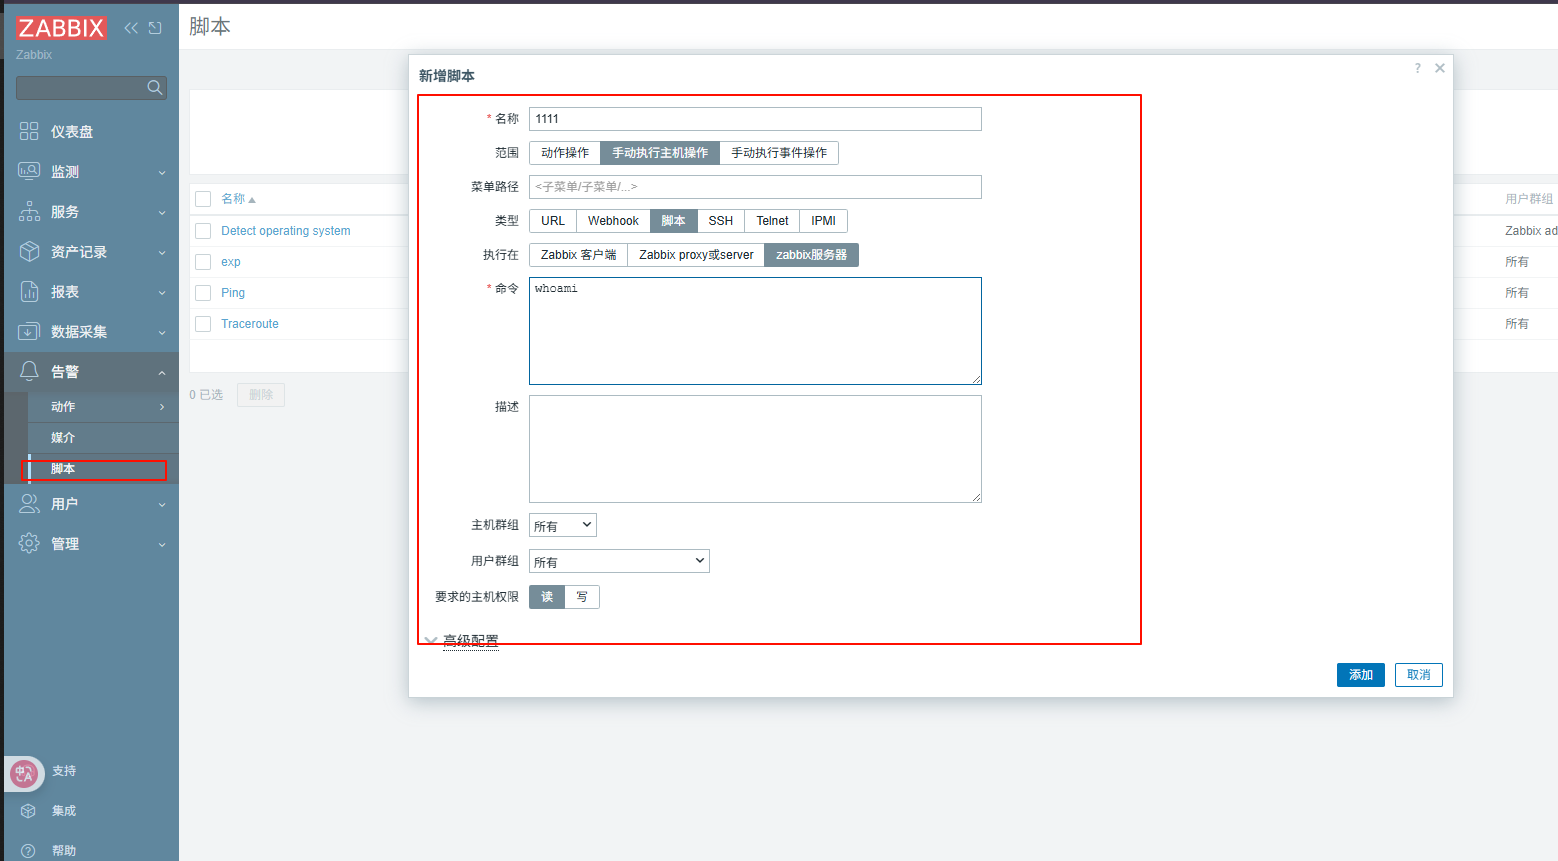Select the 脚本 menu item in sidebar
1558x861 pixels.
(x=64, y=469)
